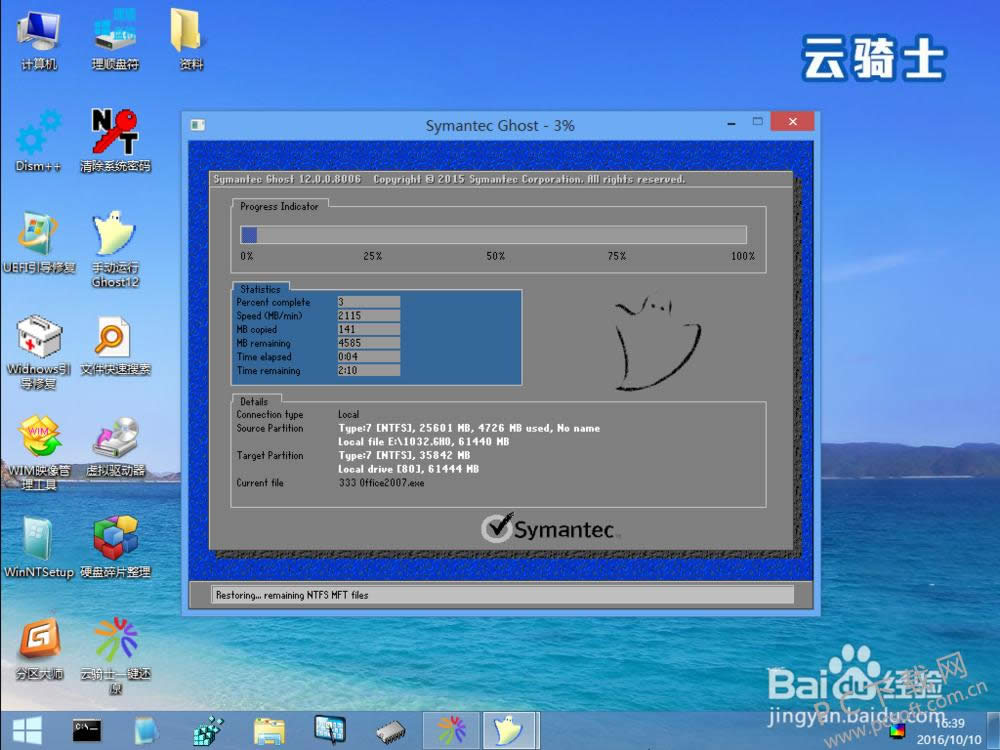Open the 资料 folder
The height and width of the screenshot is (750, 1000).
click(186, 38)
